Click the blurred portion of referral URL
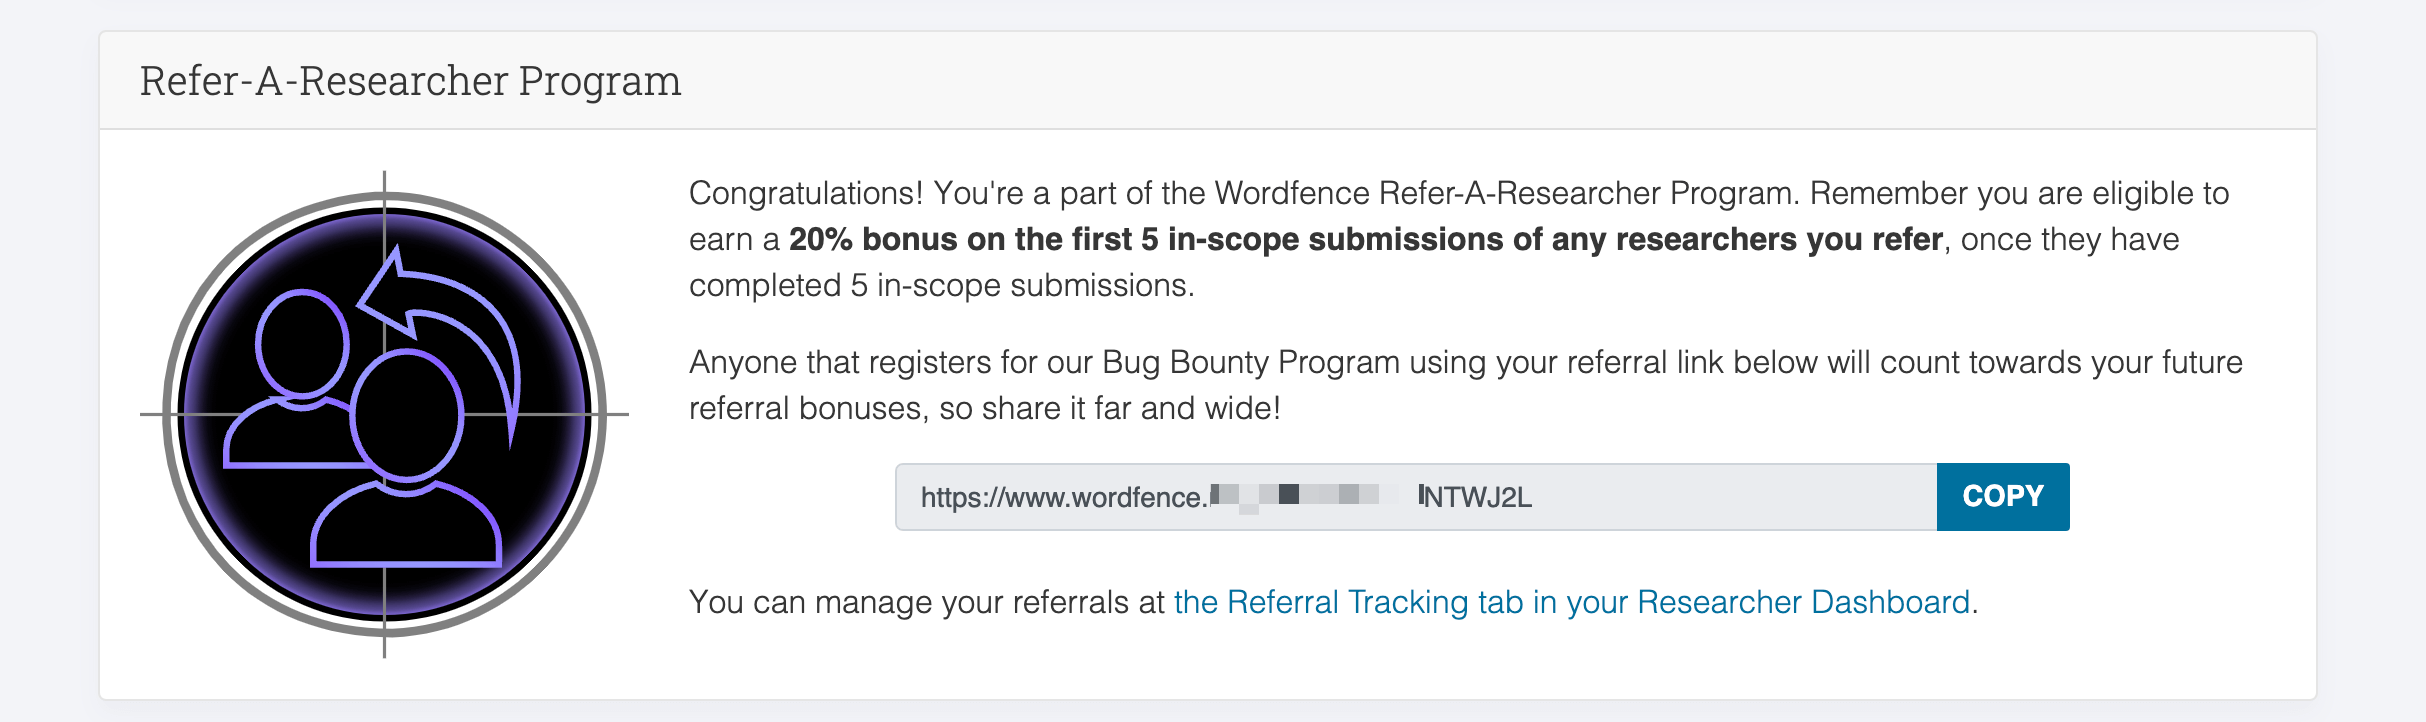2426x722 pixels. pos(1310,496)
